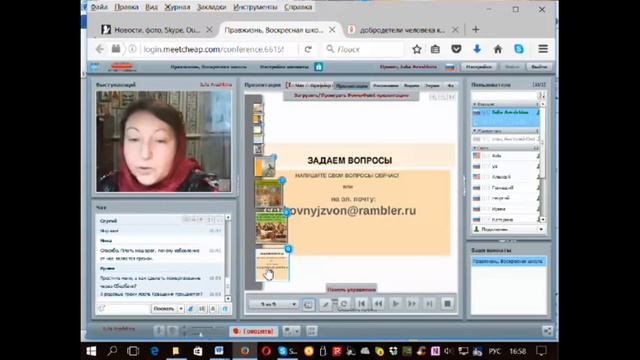This screenshot has width=640, height=360.
Task: Click the users list vertical scrollbar
Action: (542, 162)
